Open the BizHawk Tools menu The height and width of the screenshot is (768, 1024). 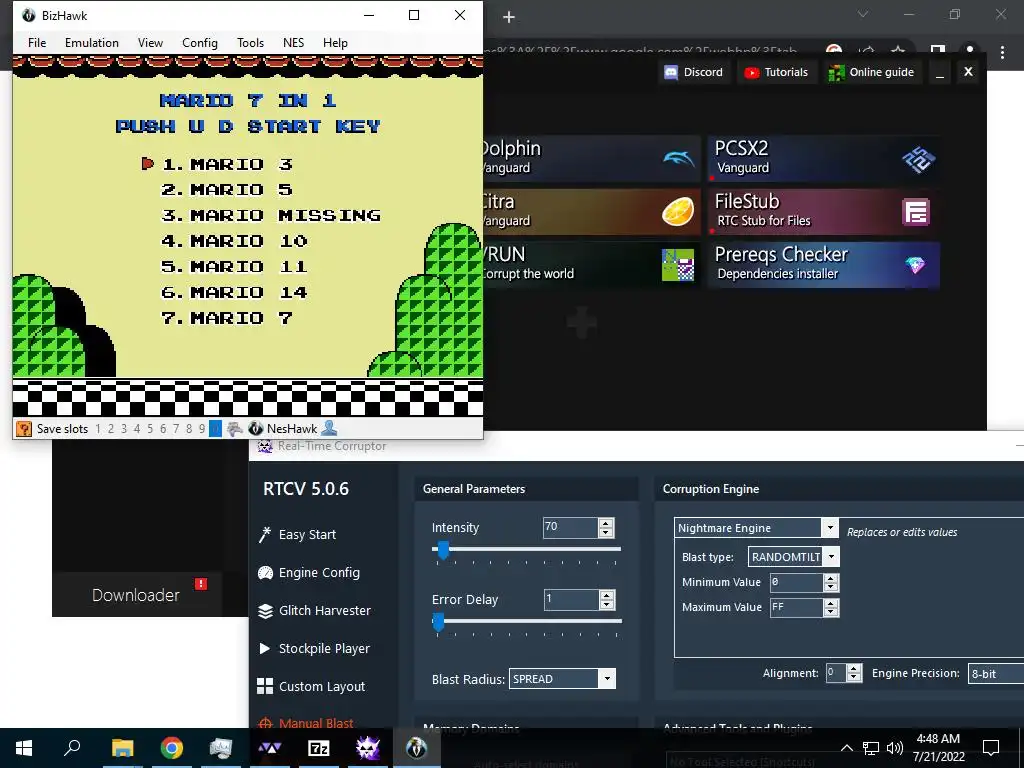click(250, 42)
